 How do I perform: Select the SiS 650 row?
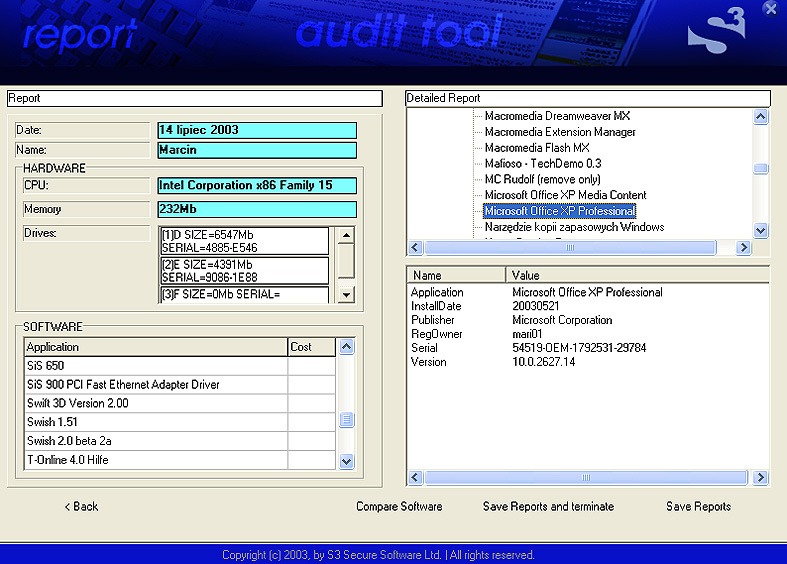[180, 366]
